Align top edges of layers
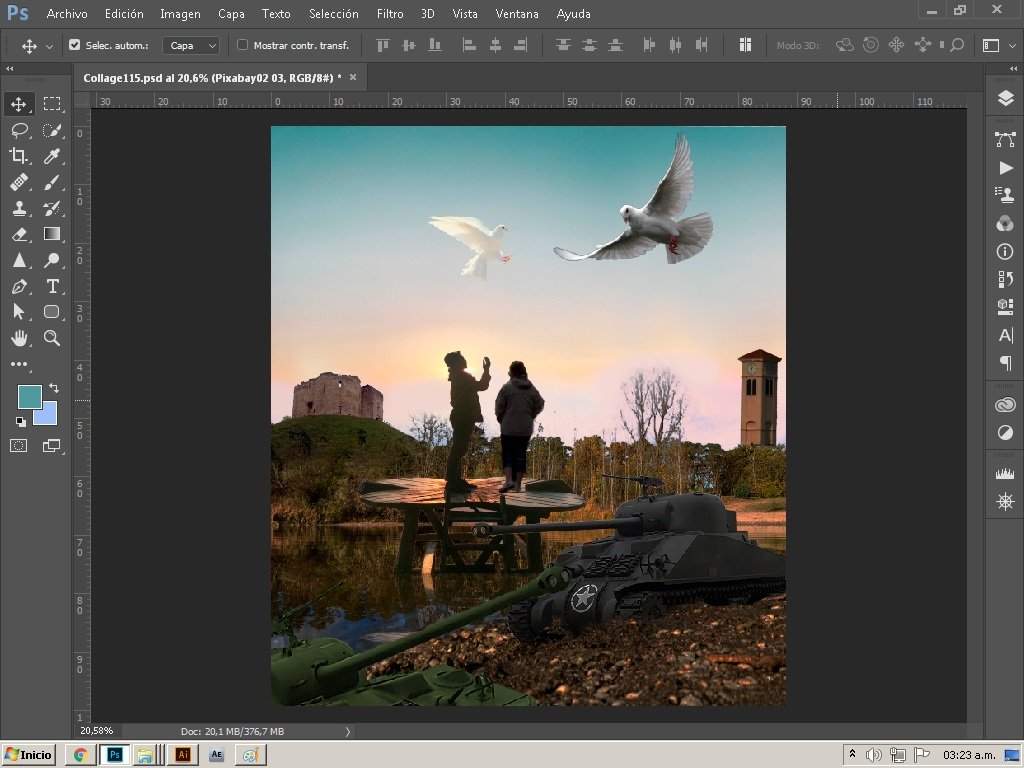The image size is (1024, 768). pyautogui.click(x=383, y=45)
